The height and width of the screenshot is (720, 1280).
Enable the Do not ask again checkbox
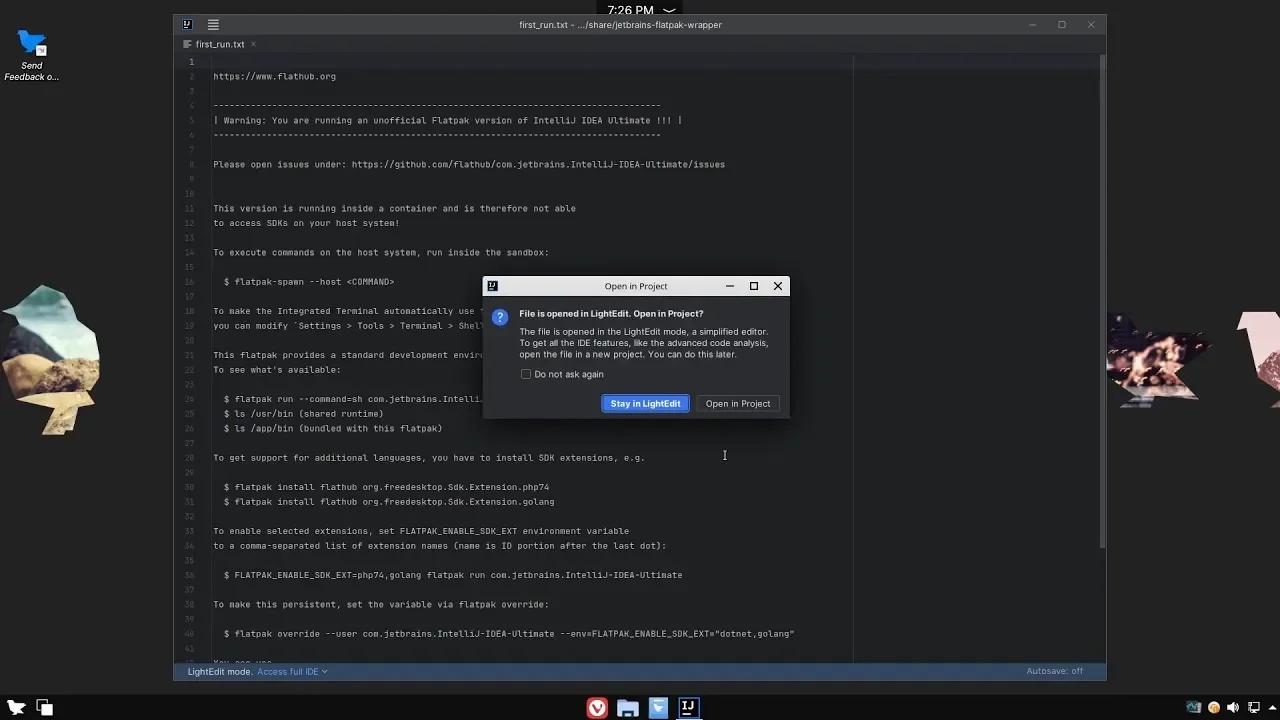pyautogui.click(x=526, y=374)
